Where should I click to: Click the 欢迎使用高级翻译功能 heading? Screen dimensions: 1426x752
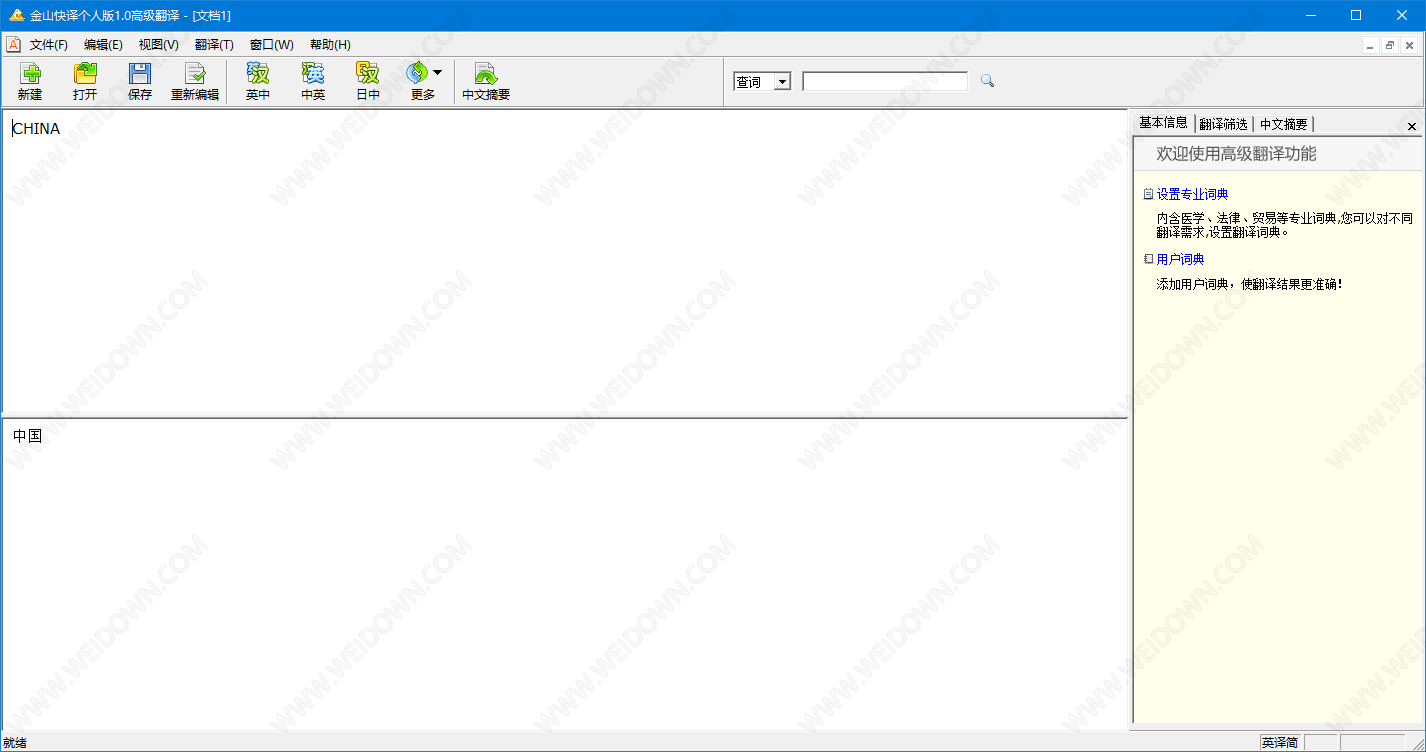click(x=1236, y=154)
